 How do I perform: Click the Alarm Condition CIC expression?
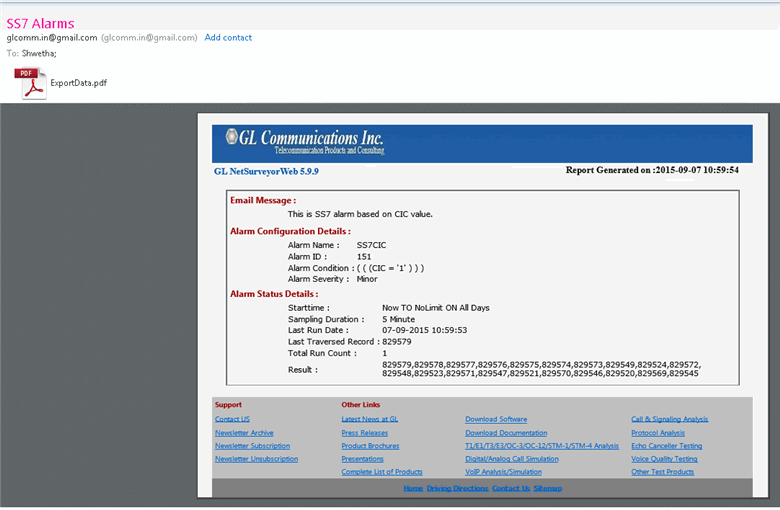390,268
